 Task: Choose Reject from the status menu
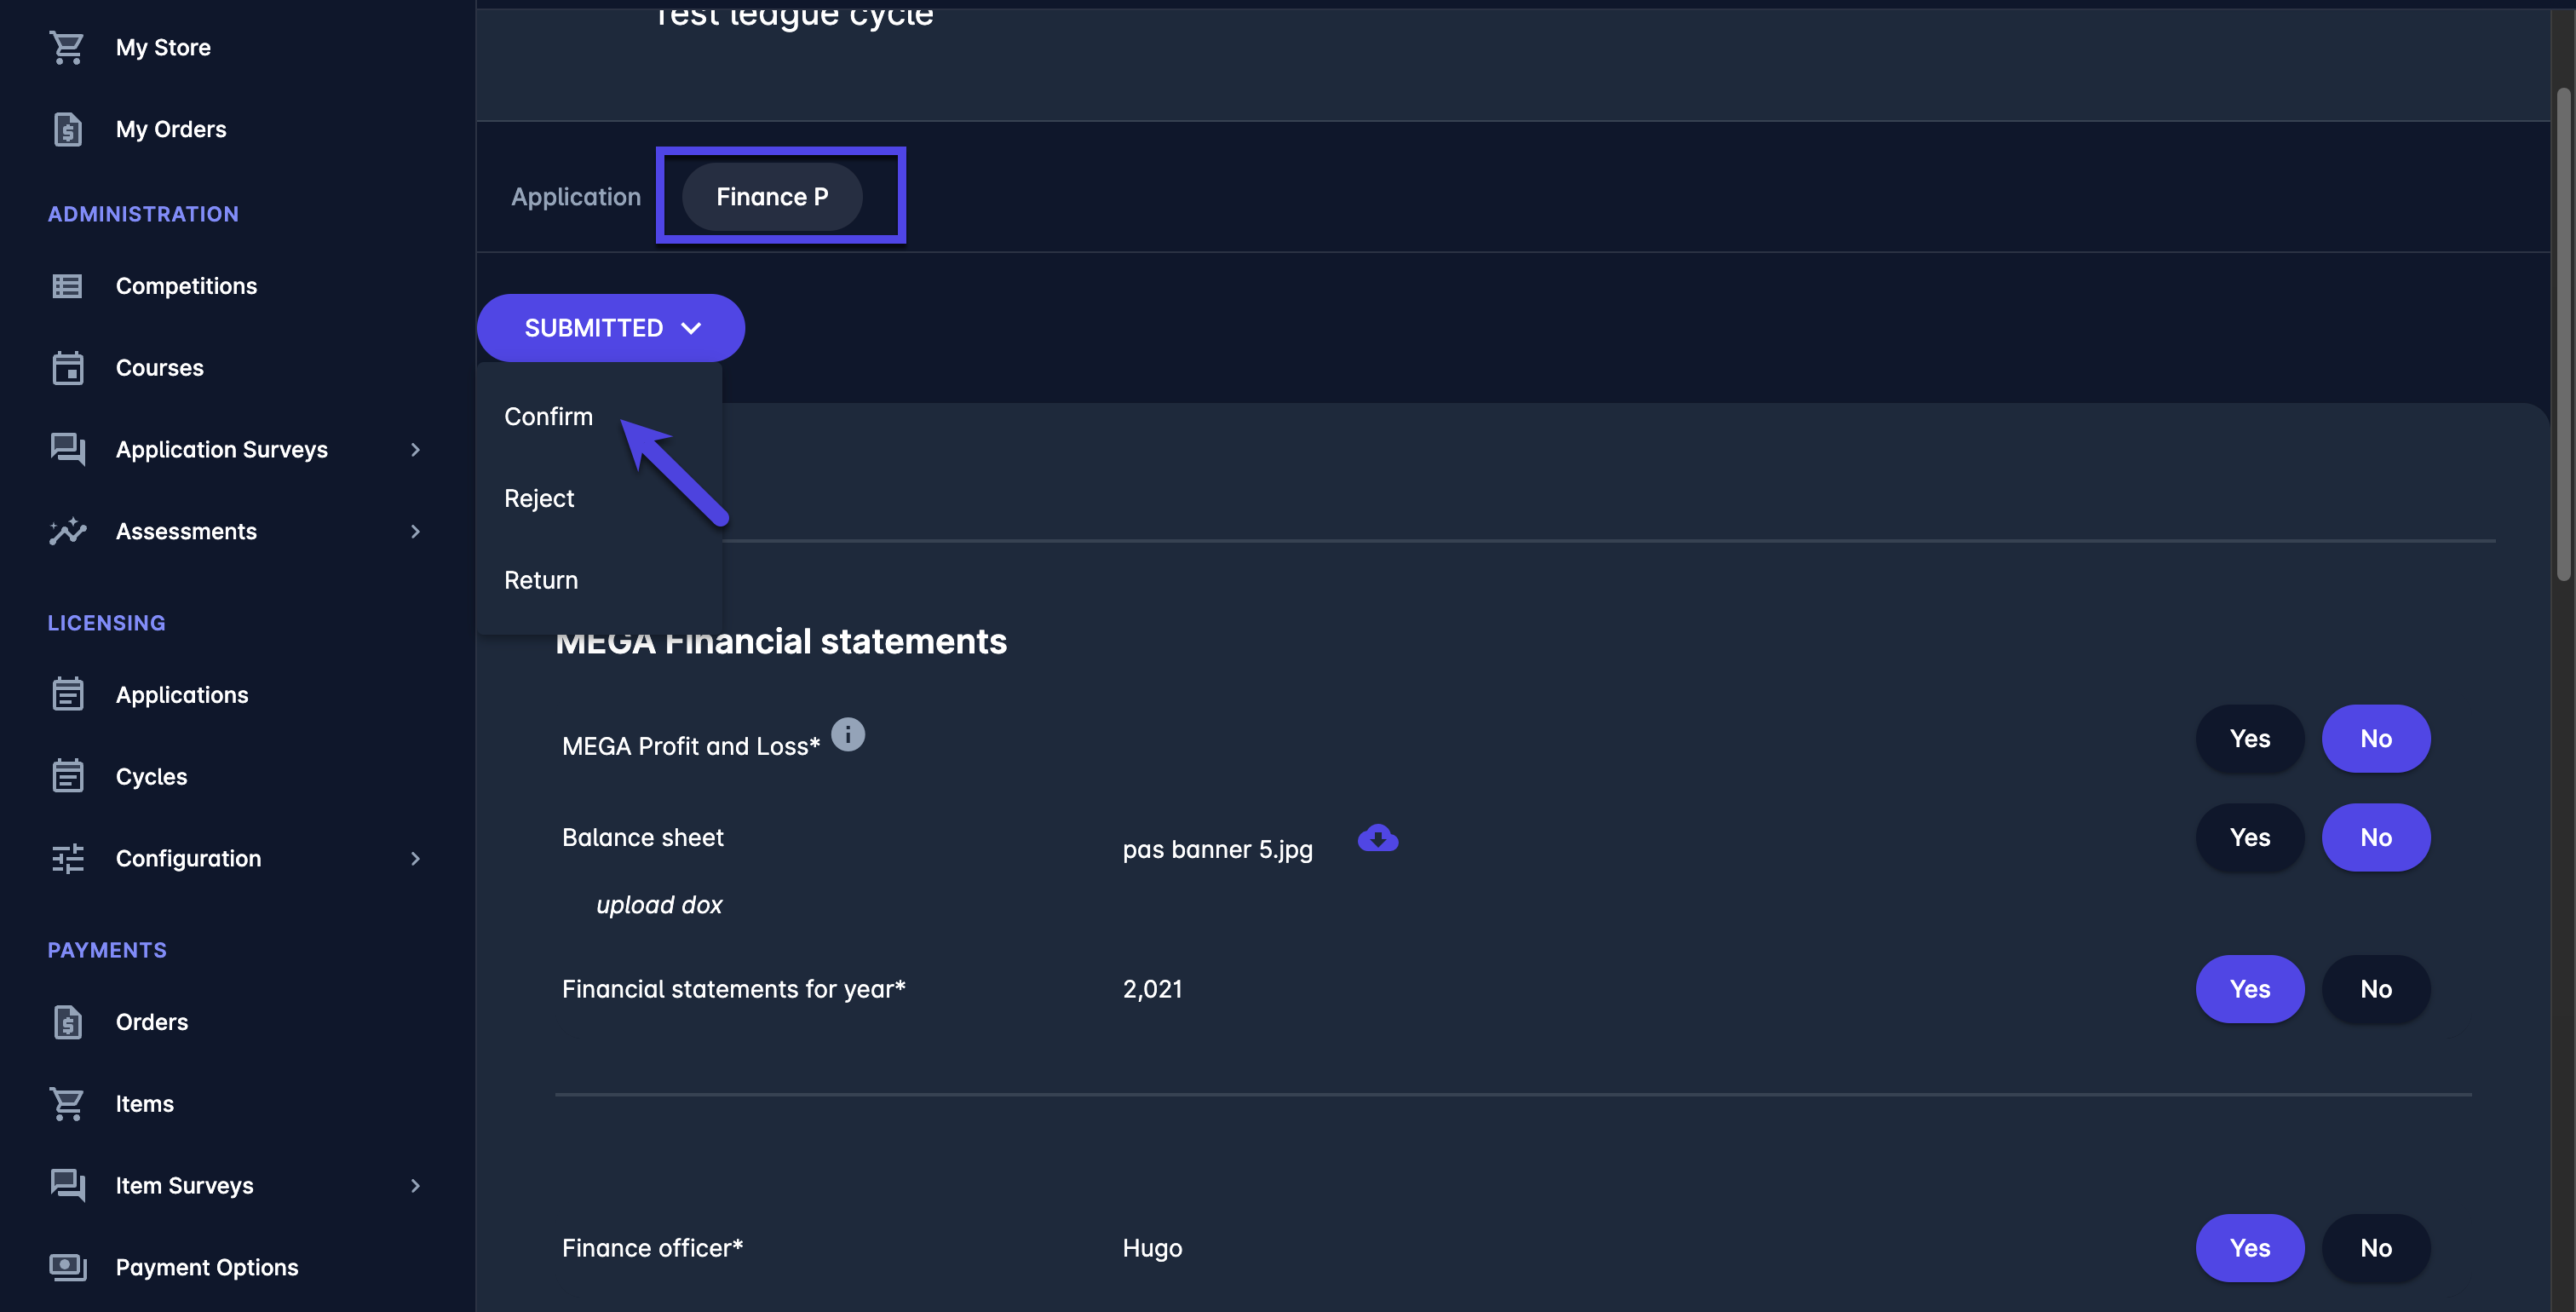tap(539, 499)
